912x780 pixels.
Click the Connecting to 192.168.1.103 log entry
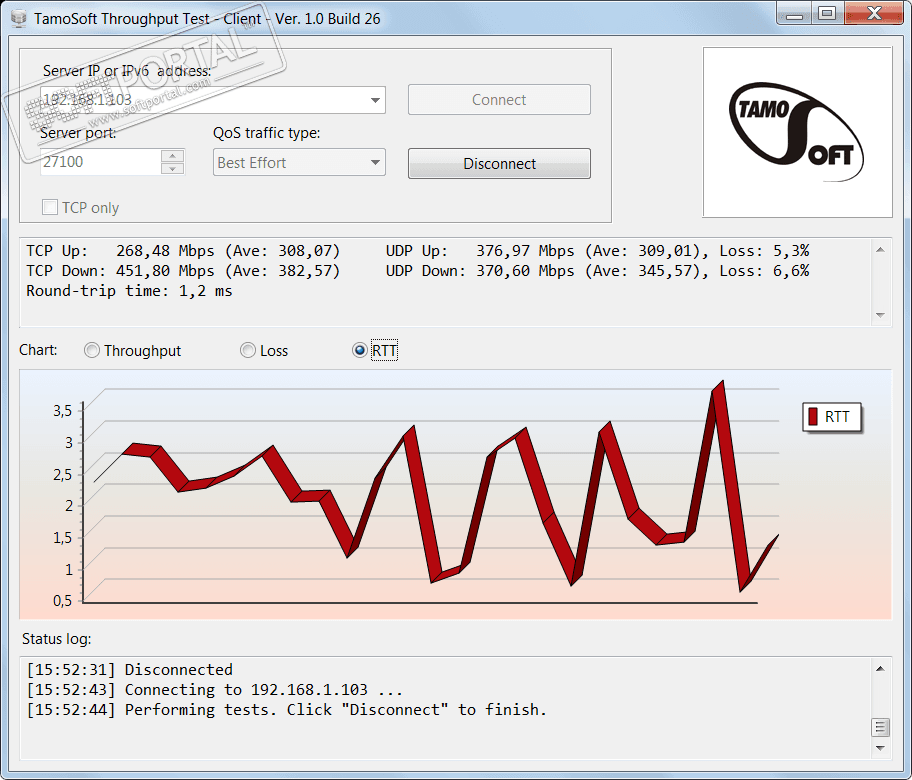(215, 690)
